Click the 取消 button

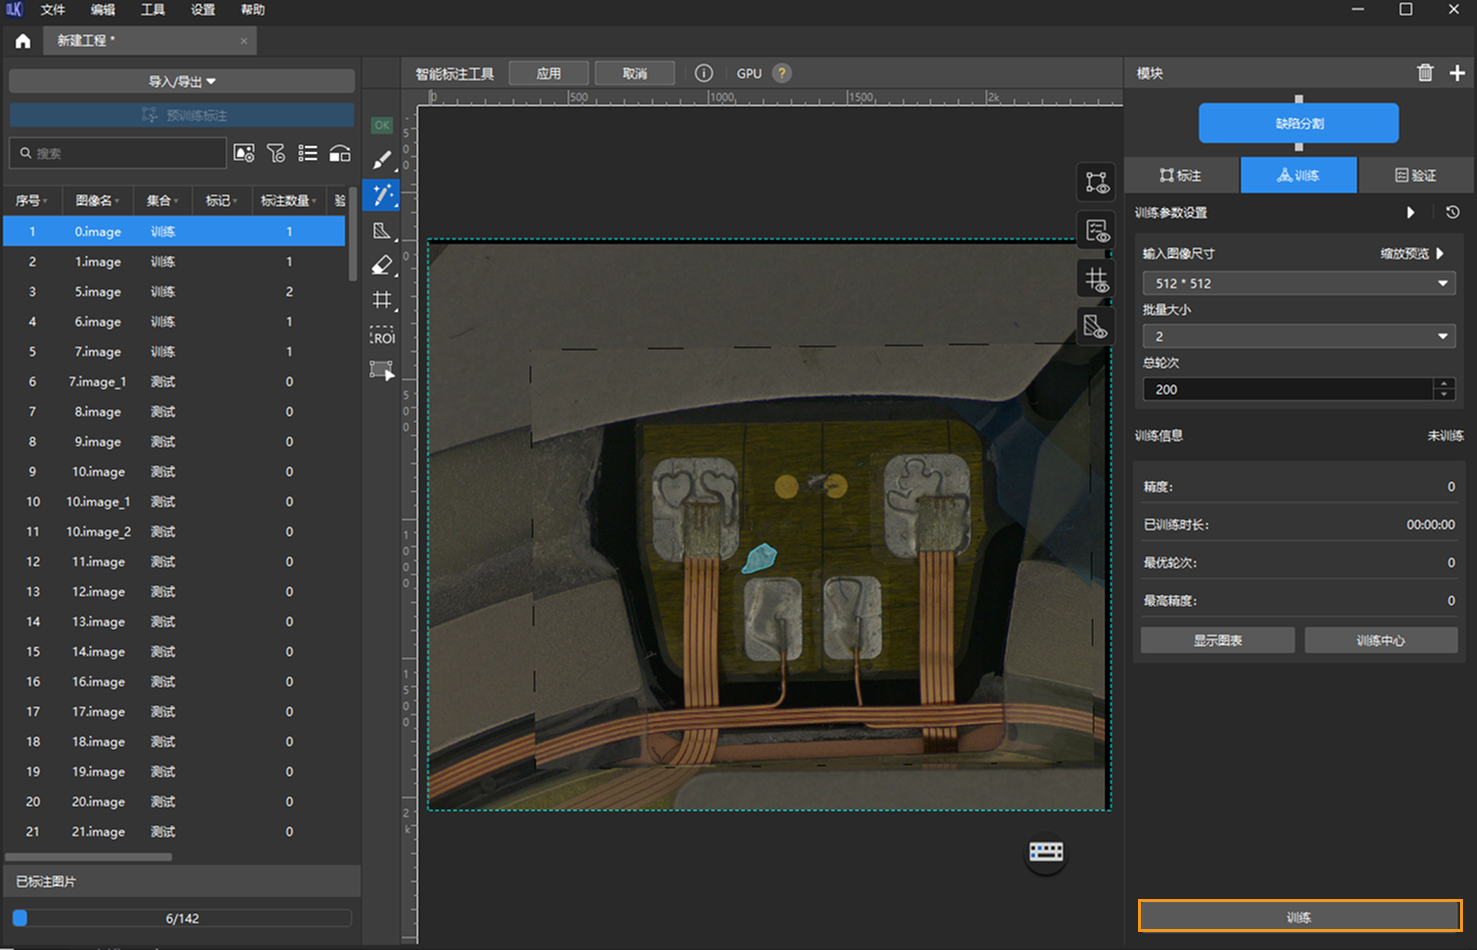pyautogui.click(x=635, y=73)
